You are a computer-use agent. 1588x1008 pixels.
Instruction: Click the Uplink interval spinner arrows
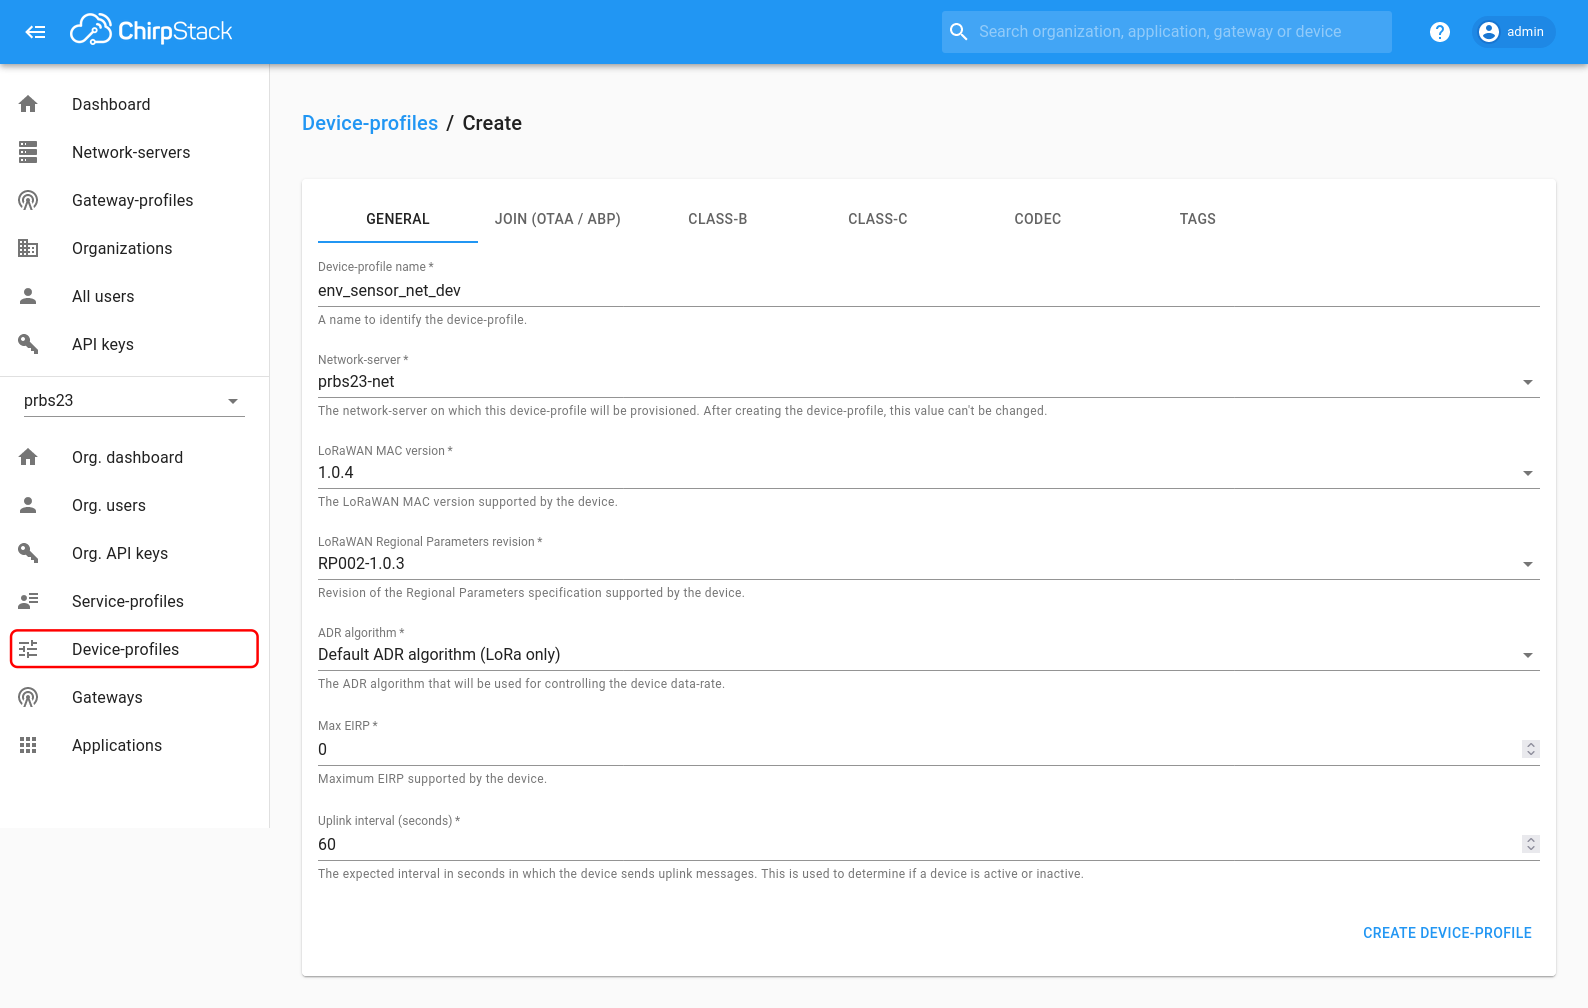point(1530,844)
